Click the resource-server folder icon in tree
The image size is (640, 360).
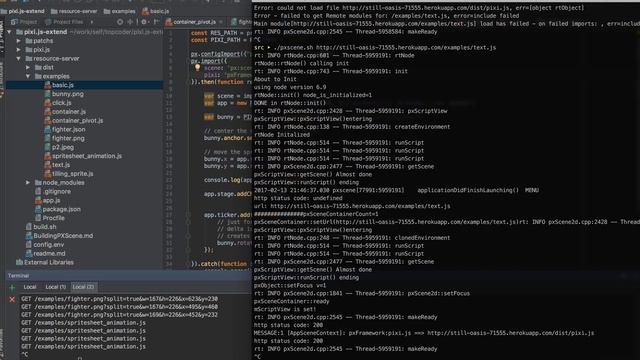29,59
